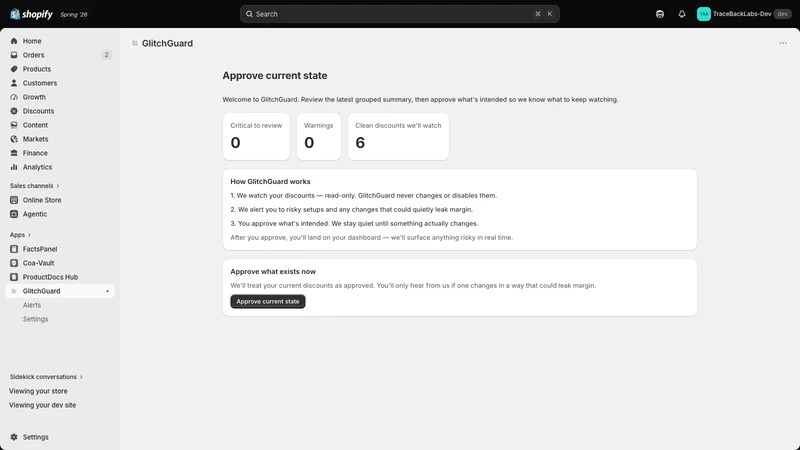Click the Discounts badge icon
Viewport: 800px width, 450px height.
14,111
